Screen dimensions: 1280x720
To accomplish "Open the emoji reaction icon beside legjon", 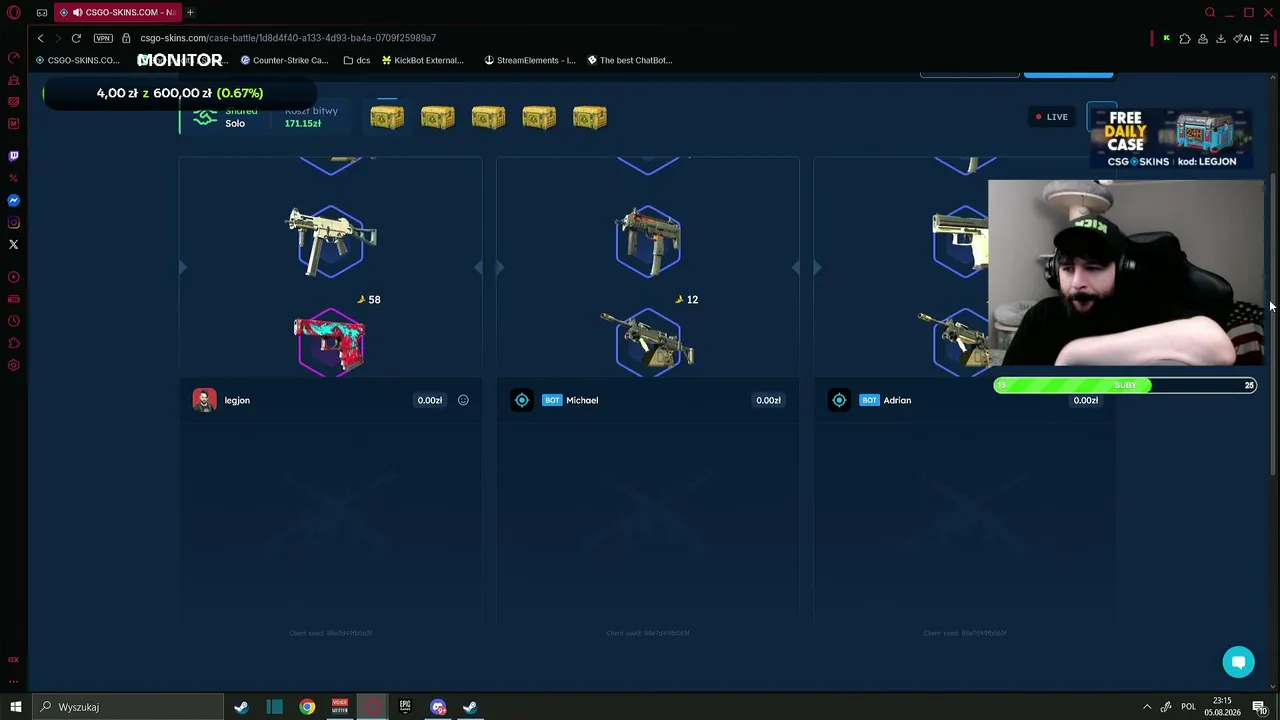I will pyautogui.click(x=463, y=400).
